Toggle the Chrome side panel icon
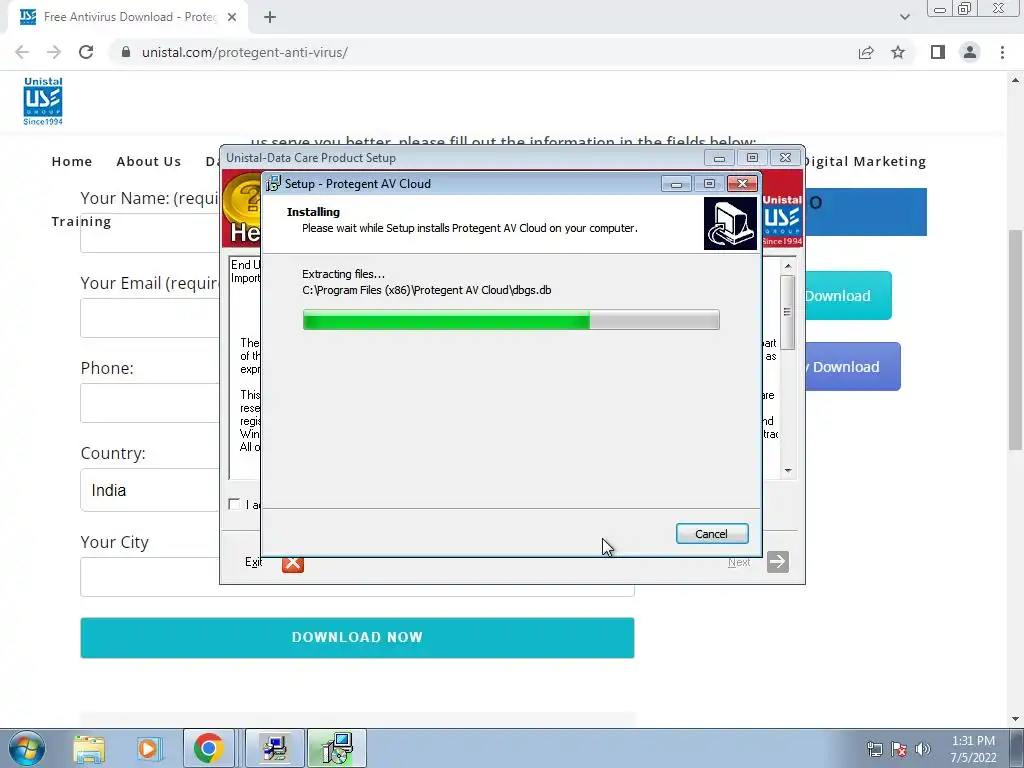 [938, 52]
